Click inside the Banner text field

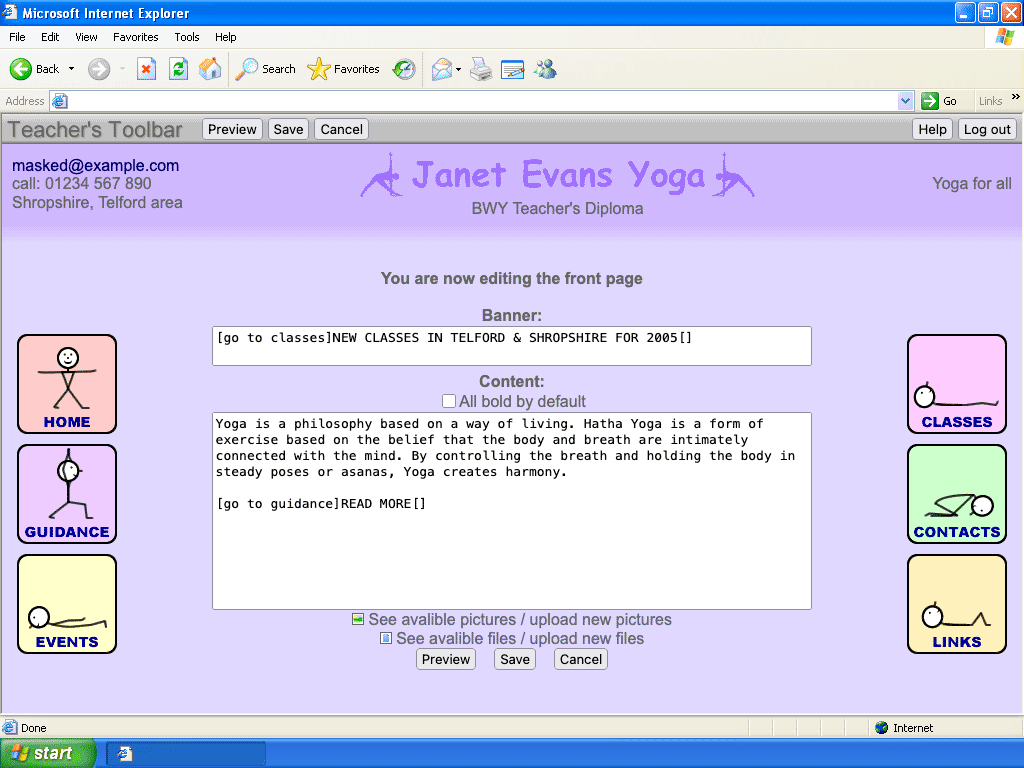point(512,346)
